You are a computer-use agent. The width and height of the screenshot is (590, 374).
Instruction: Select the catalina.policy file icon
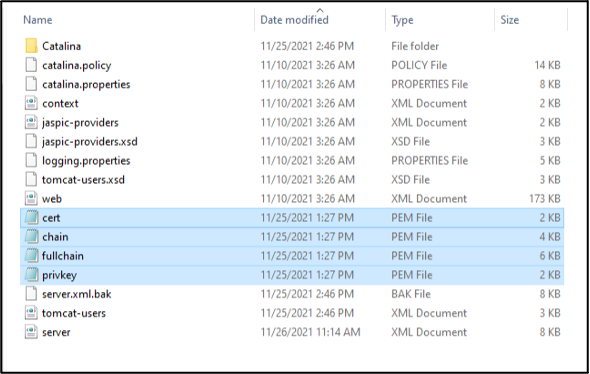(x=32, y=65)
